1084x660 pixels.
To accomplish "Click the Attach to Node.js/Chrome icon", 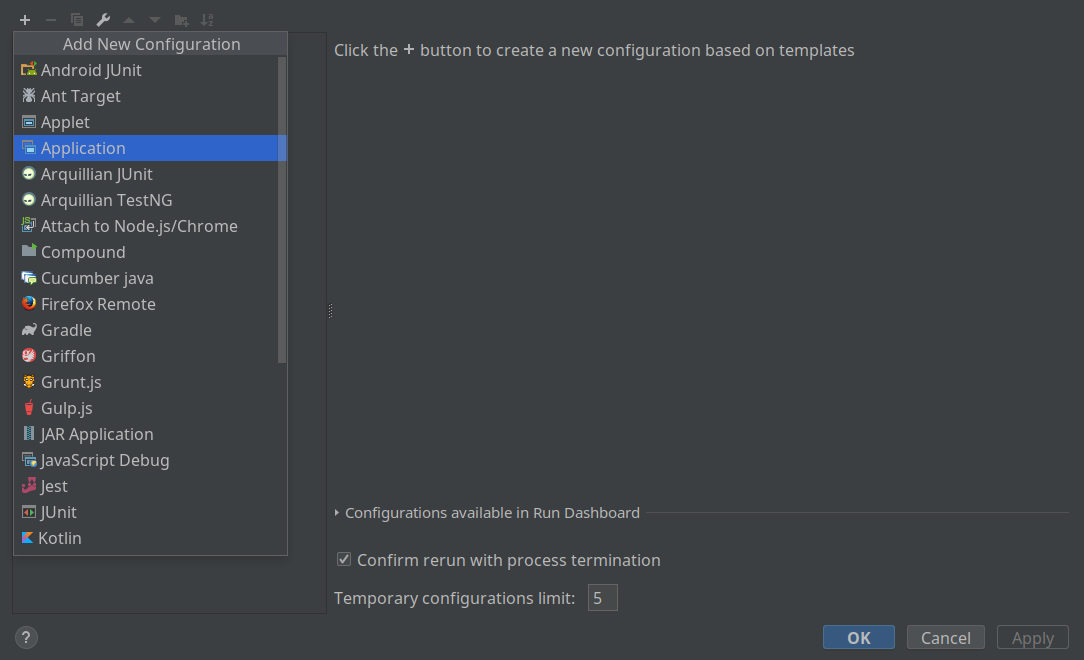I will [x=28, y=225].
